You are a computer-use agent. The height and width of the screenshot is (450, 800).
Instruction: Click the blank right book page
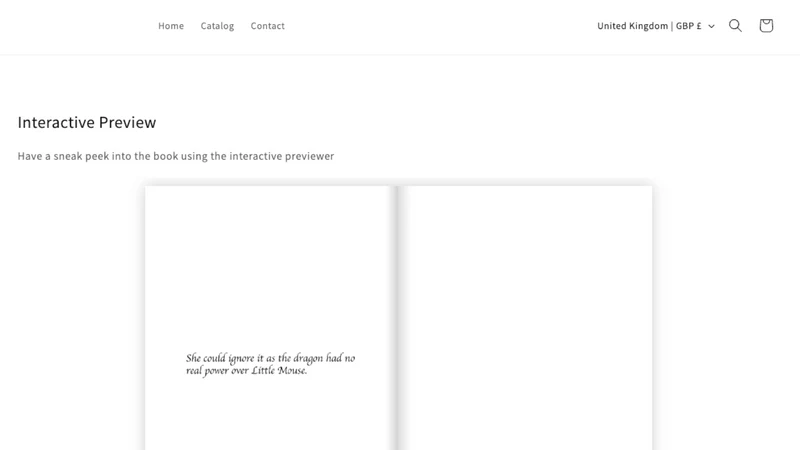[526, 318]
